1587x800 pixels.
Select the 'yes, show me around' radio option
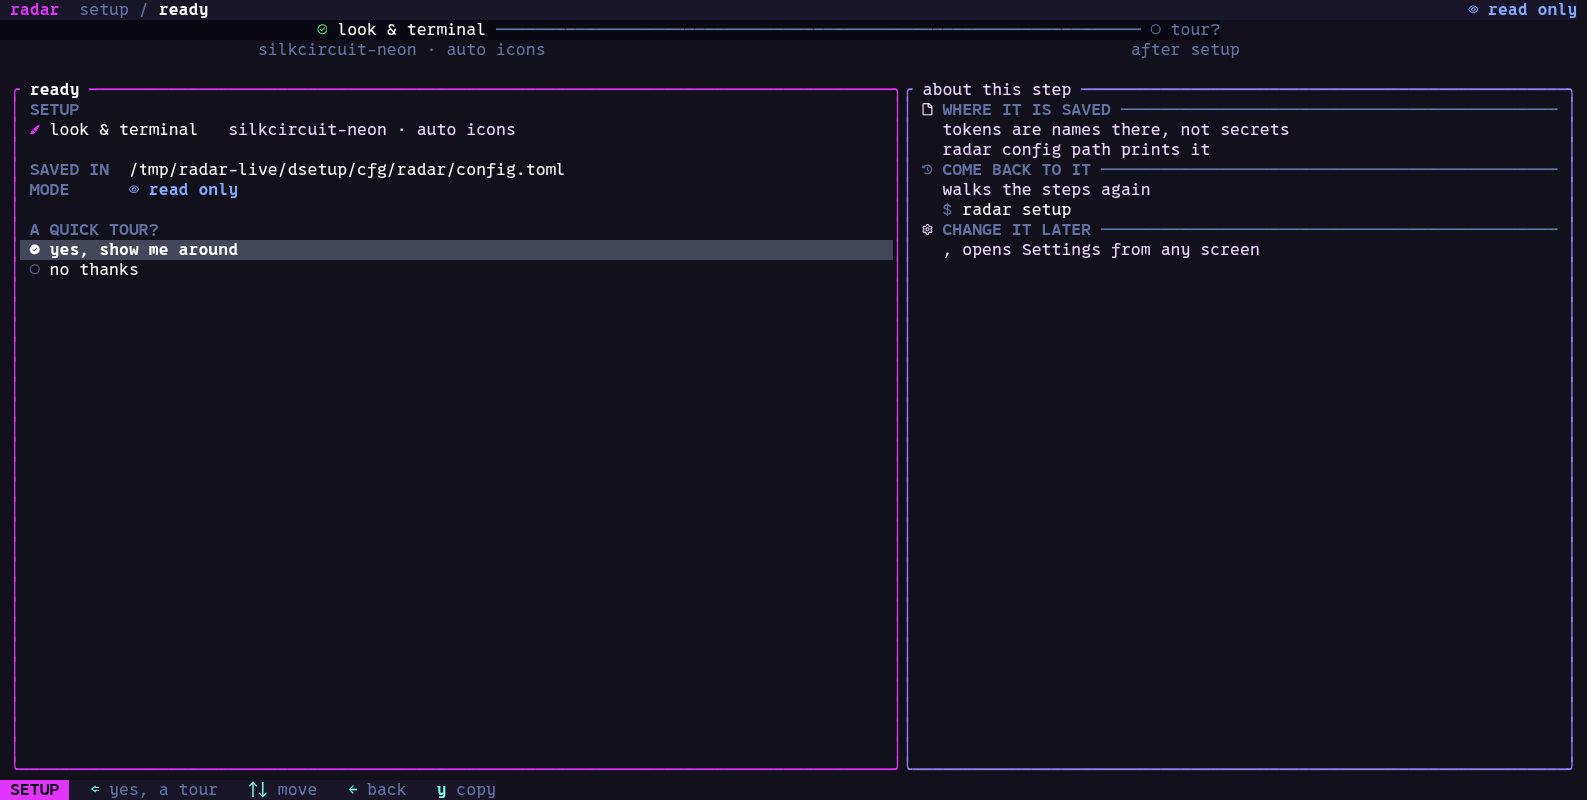(456, 250)
